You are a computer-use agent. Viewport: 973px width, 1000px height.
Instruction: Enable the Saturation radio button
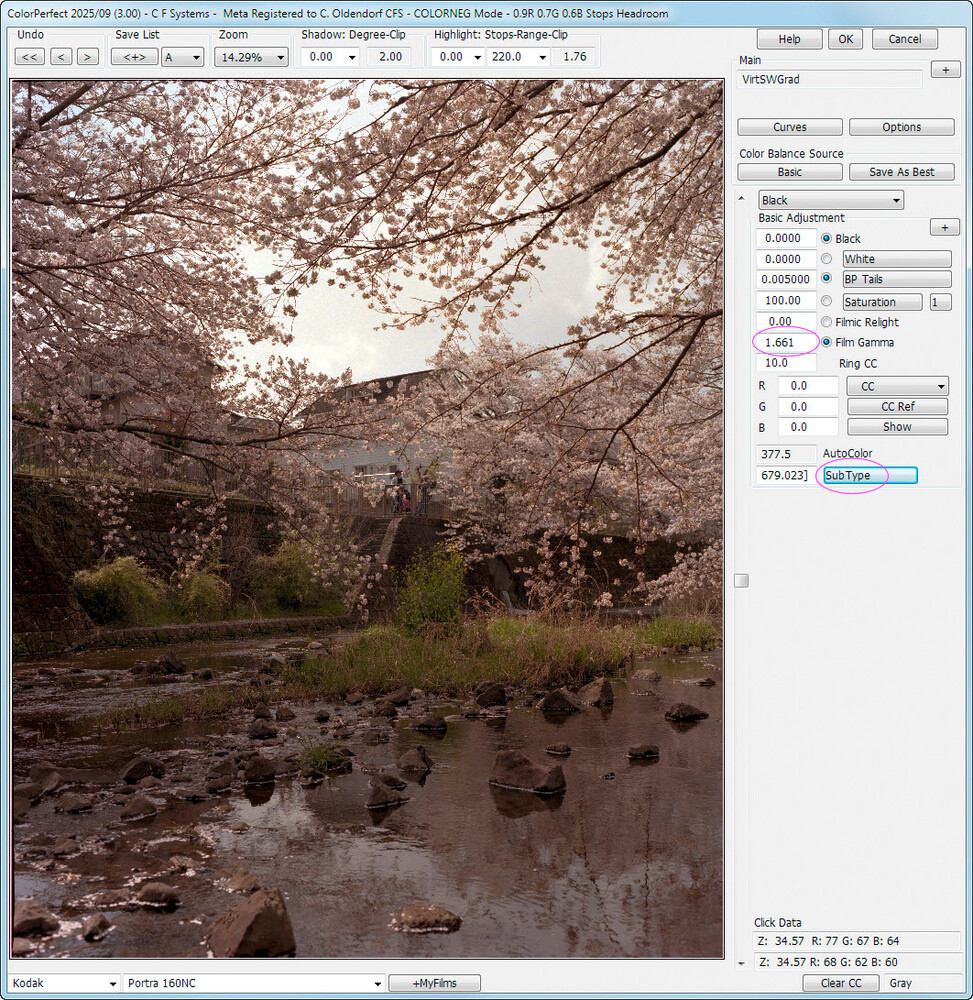(826, 301)
